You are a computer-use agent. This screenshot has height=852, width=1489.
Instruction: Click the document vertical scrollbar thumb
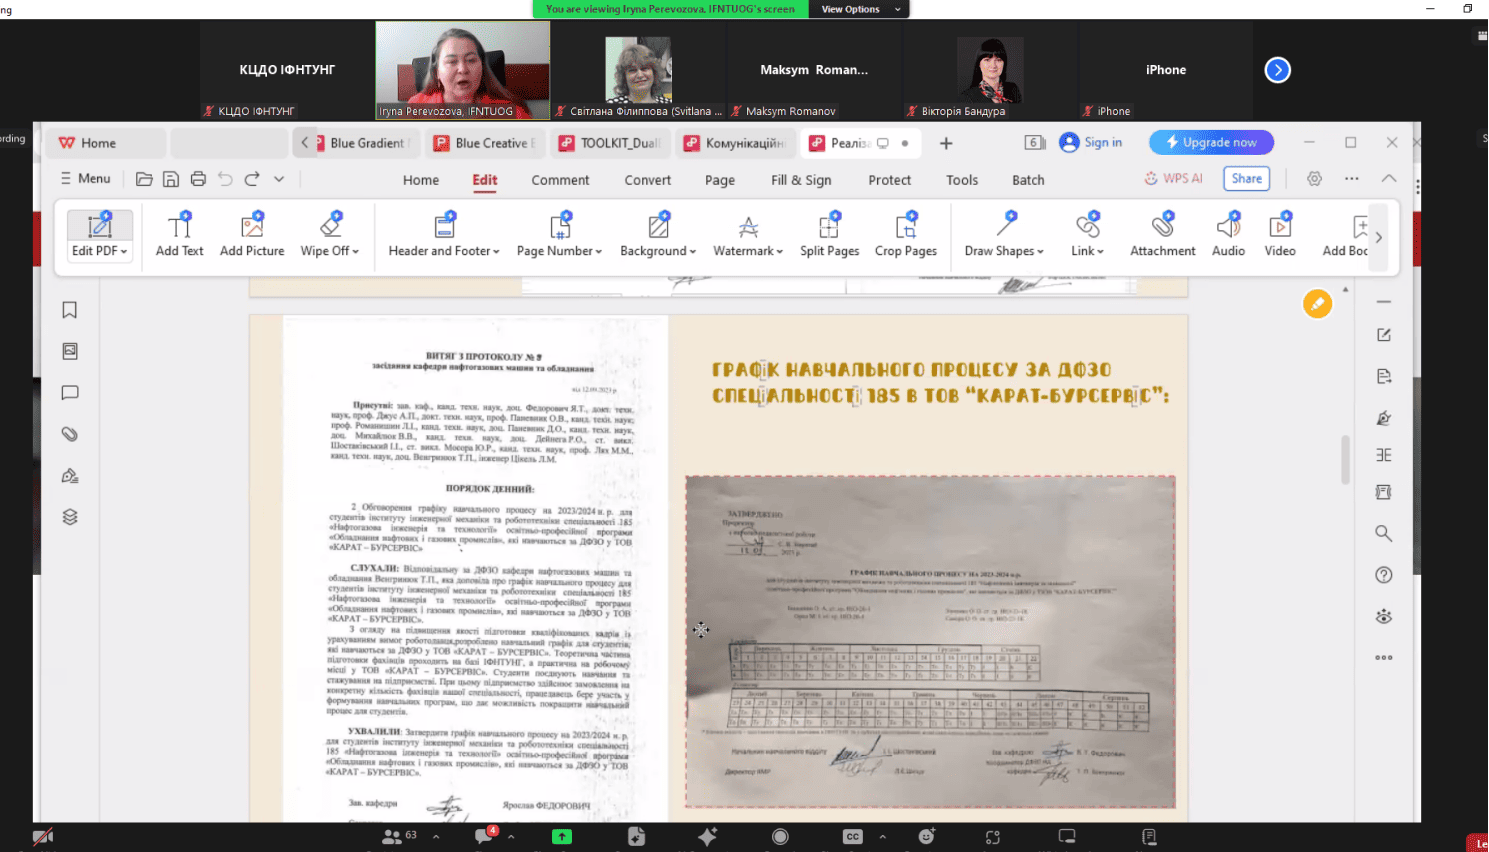pos(1345,460)
